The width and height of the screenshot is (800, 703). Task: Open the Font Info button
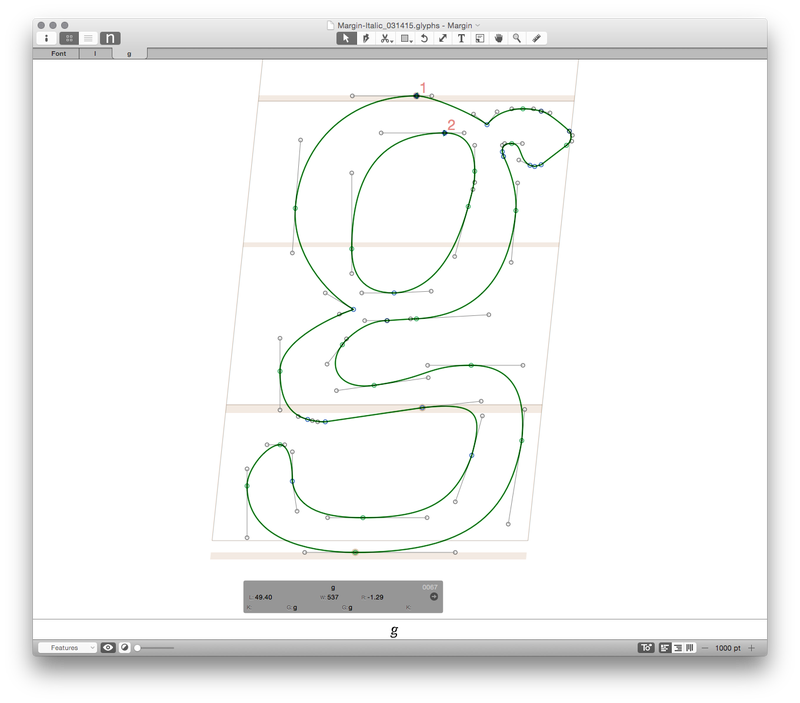point(46,38)
